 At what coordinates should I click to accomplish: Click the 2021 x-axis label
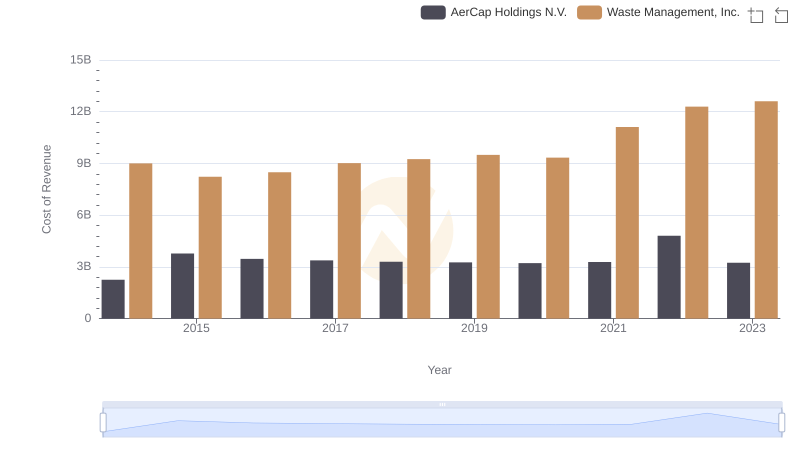click(613, 328)
